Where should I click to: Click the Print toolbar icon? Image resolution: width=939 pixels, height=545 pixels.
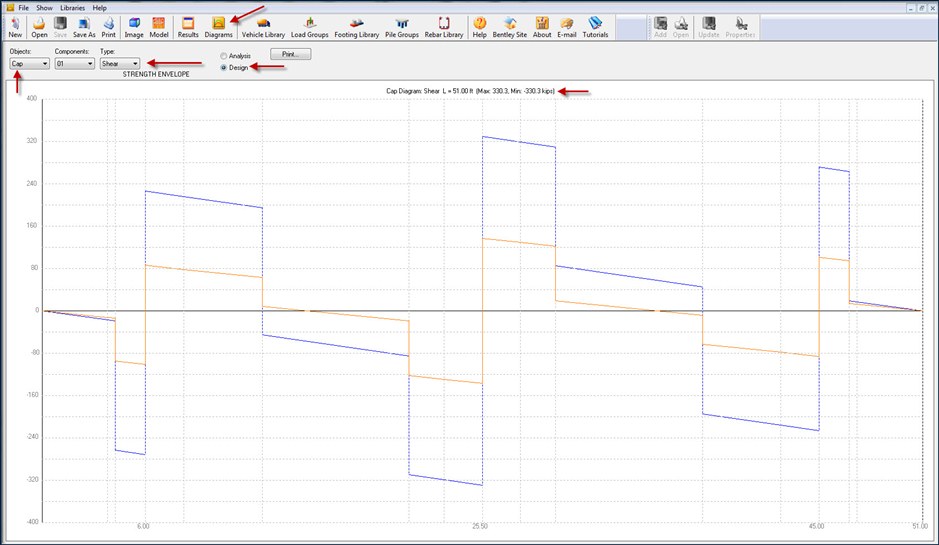[x=108, y=28]
